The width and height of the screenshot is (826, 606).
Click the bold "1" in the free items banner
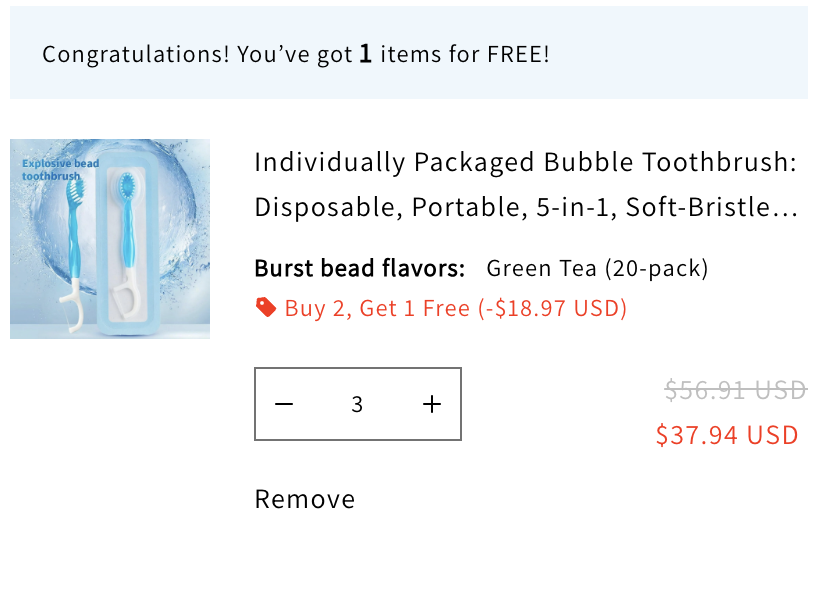(366, 54)
